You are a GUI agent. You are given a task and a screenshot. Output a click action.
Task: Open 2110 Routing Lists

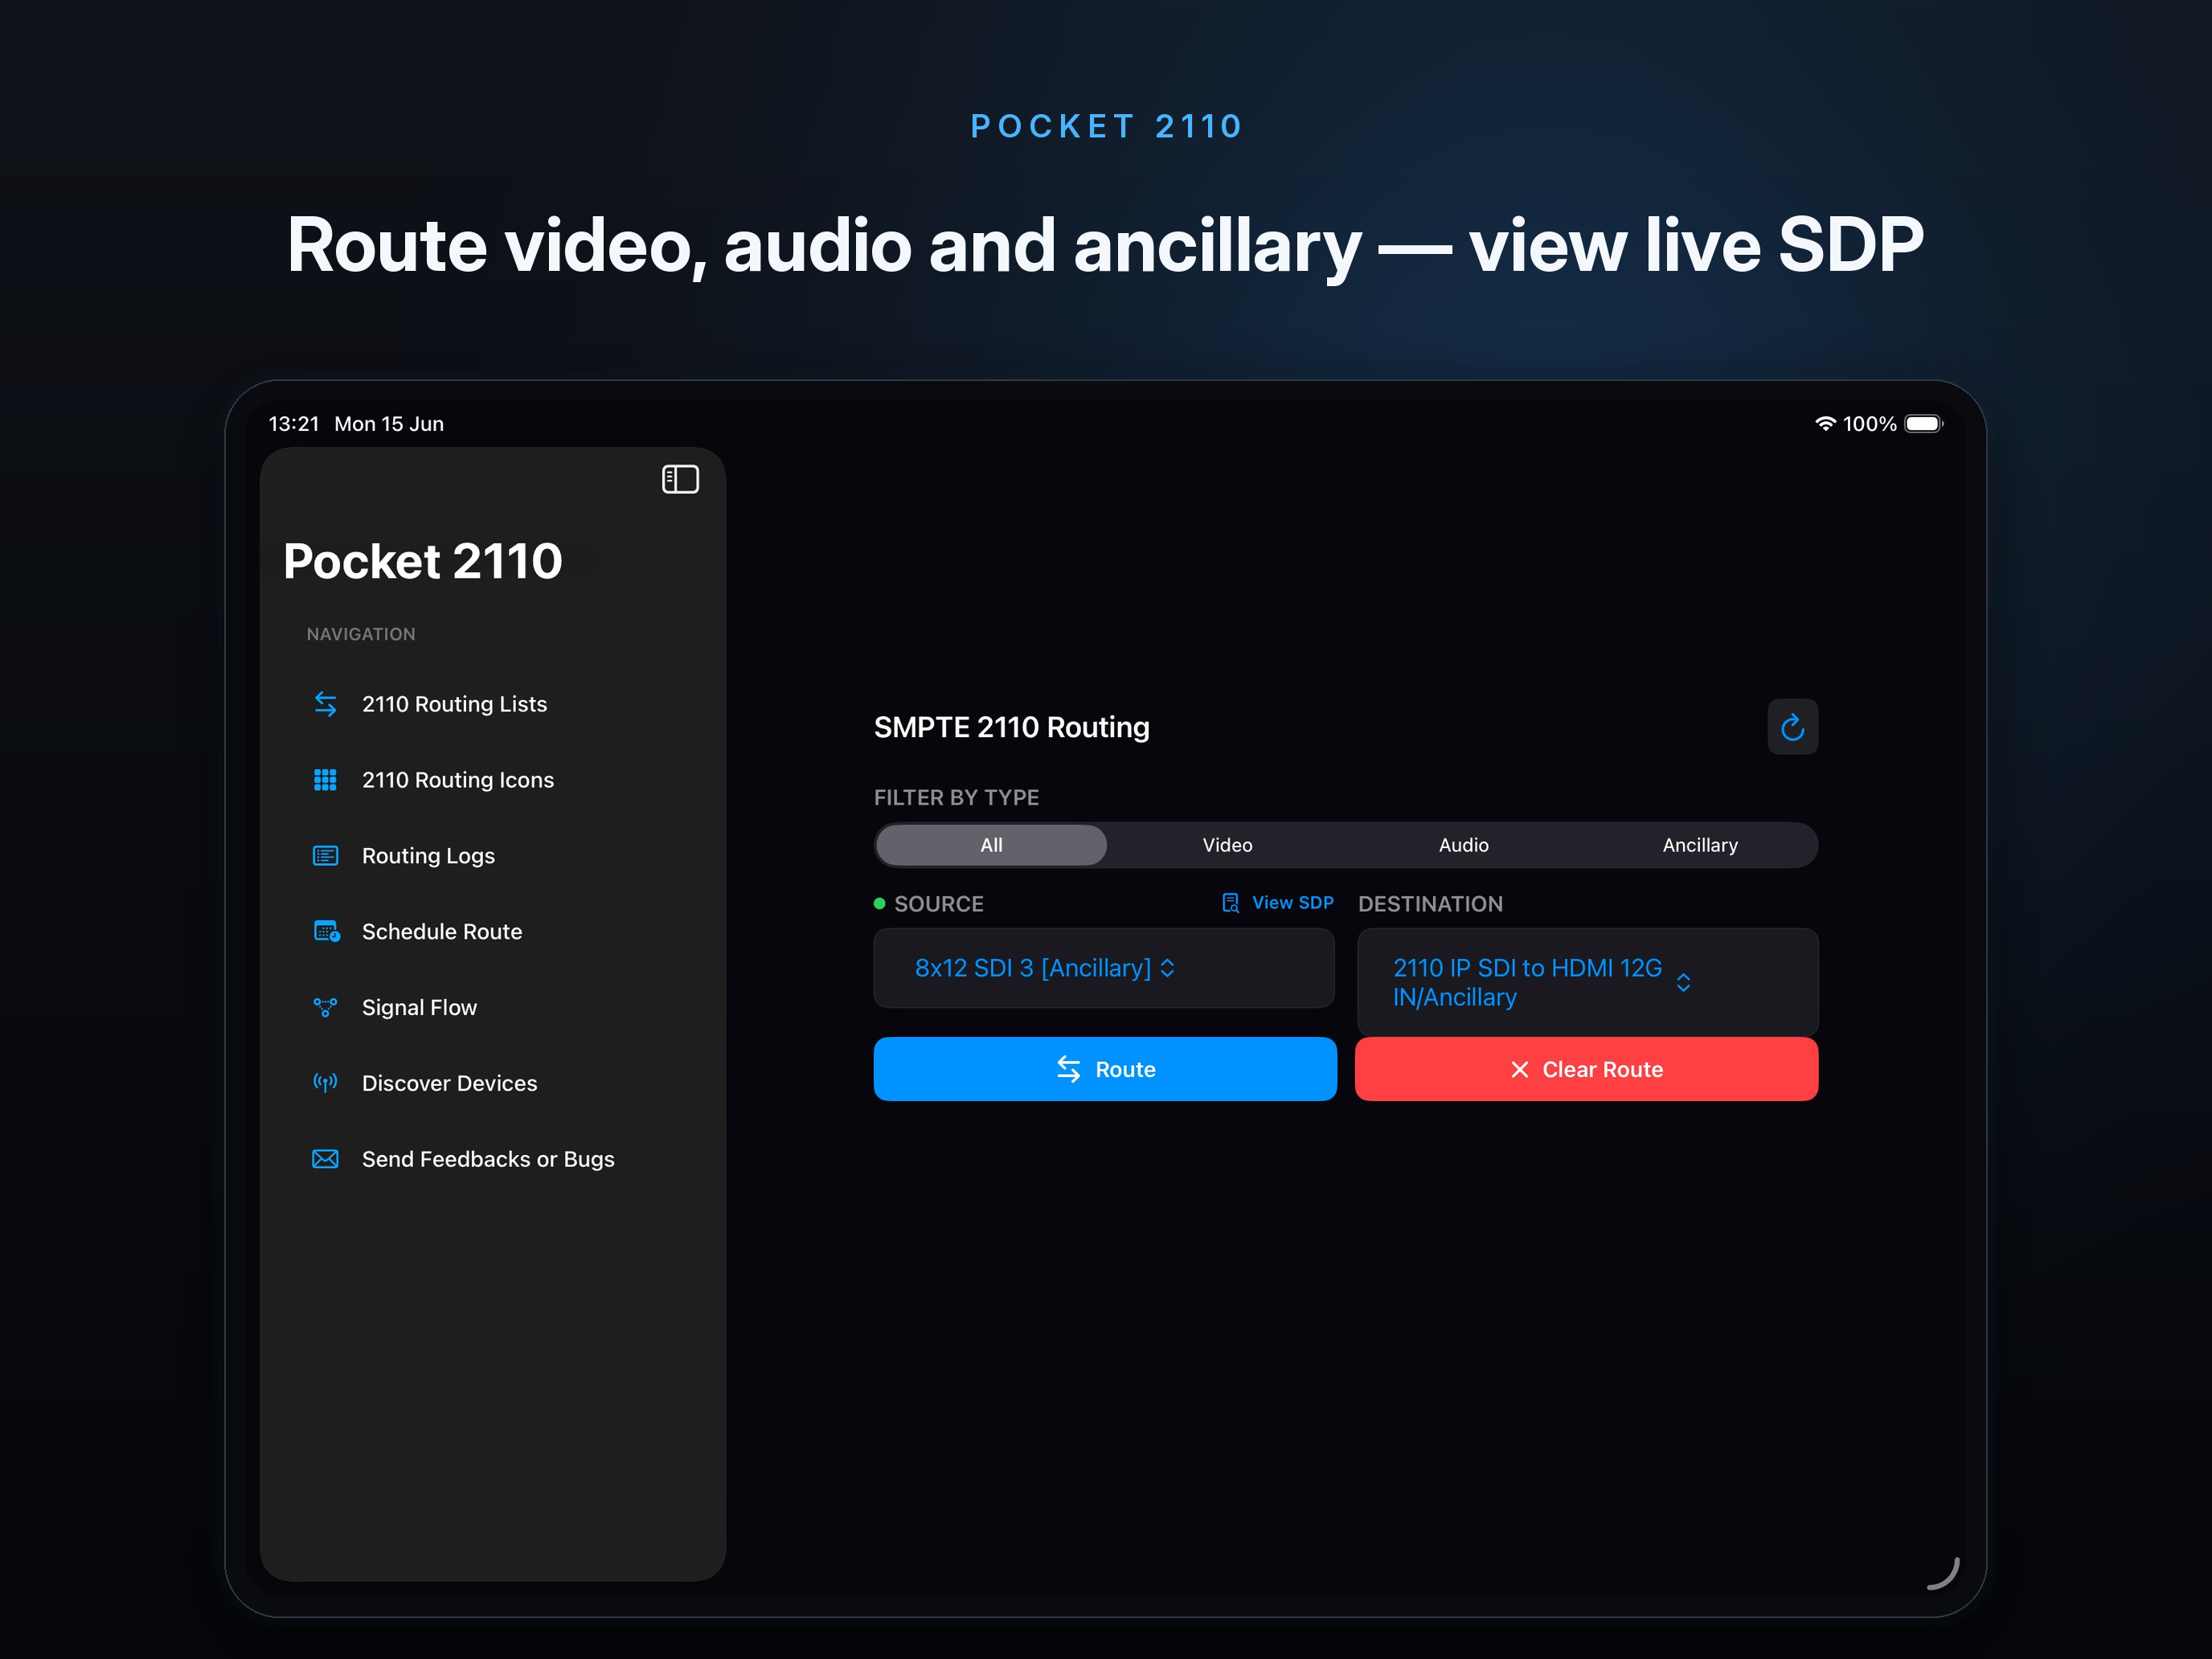[493, 704]
